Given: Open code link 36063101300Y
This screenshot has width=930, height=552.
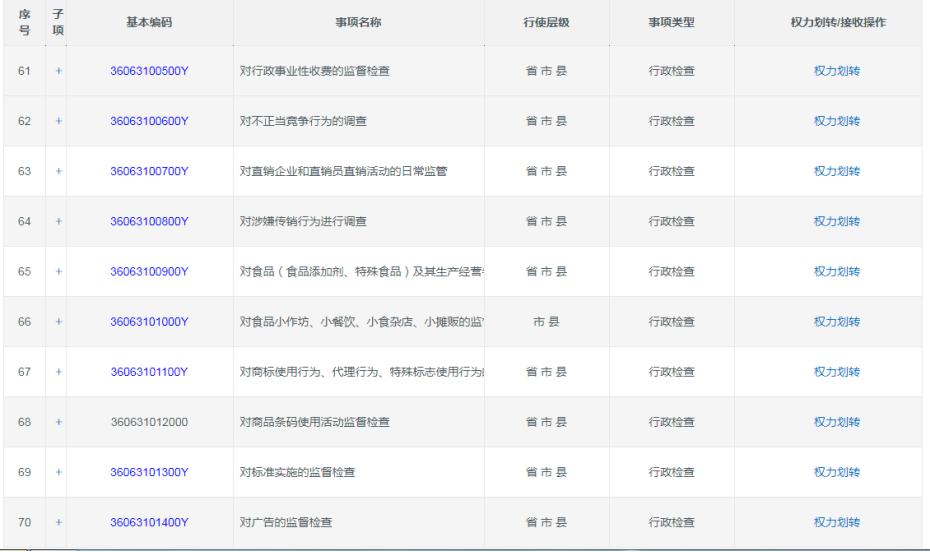Looking at the screenshot, I should pos(149,472).
